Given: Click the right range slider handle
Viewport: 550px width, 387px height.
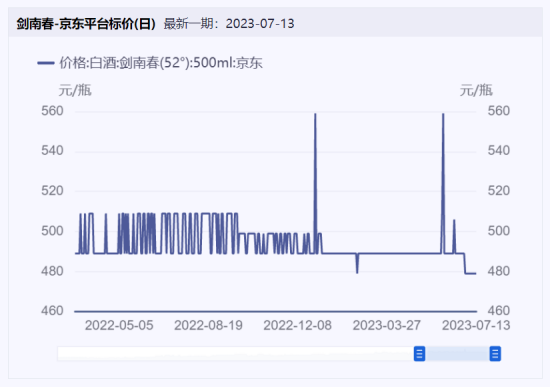Looking at the screenshot, I should 495,354.
